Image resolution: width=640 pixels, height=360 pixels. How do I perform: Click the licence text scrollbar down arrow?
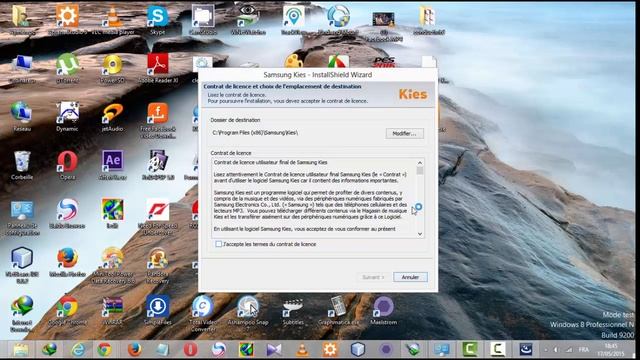(420, 234)
